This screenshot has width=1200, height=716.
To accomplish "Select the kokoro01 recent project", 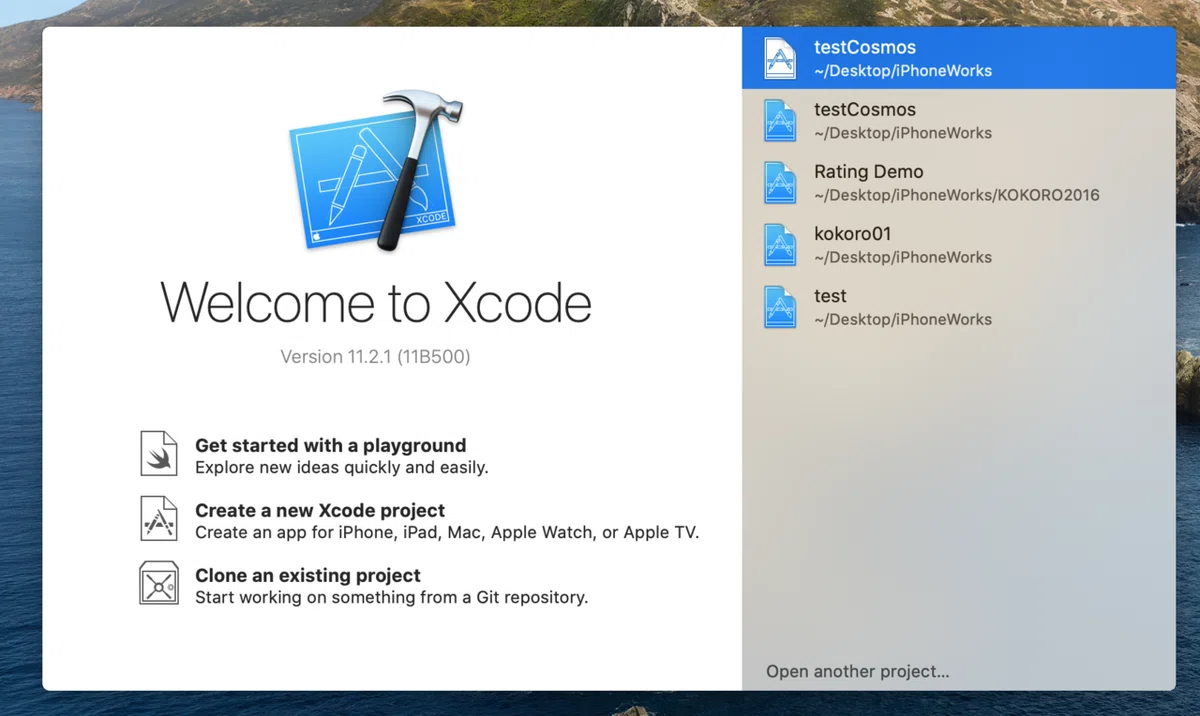I will tap(959, 245).
